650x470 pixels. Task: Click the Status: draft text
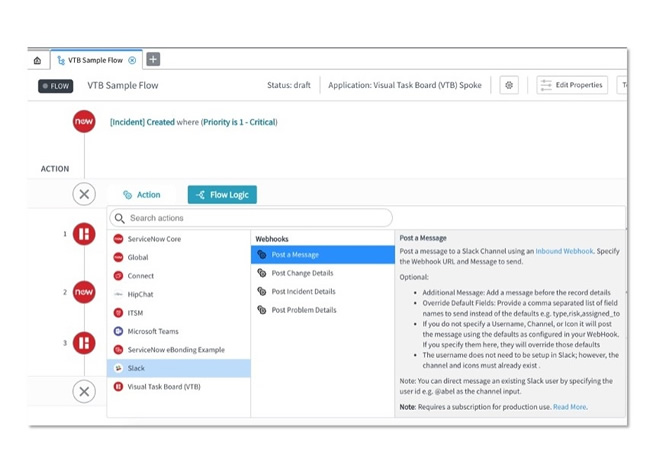tap(289, 85)
